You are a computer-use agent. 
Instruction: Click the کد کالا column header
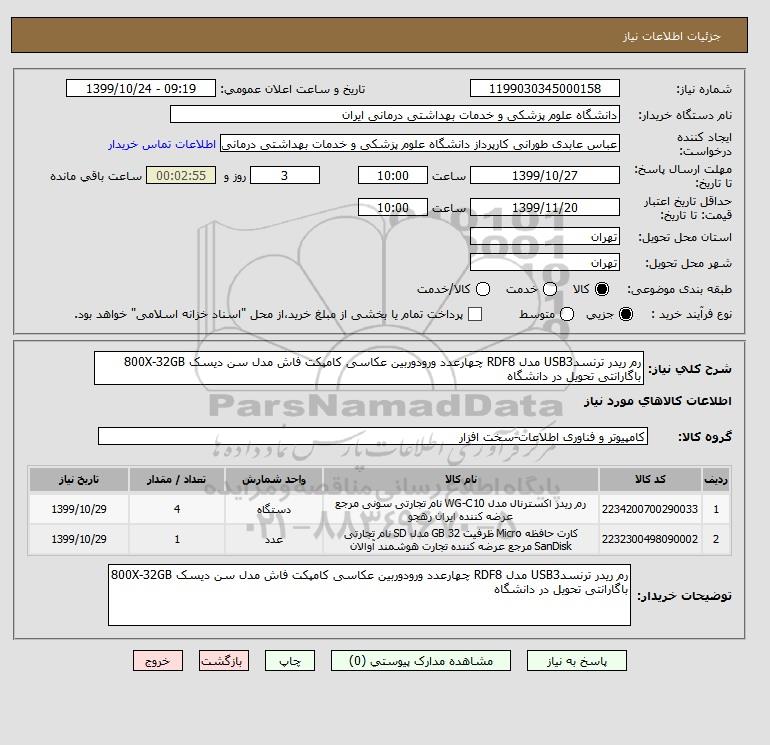point(650,479)
